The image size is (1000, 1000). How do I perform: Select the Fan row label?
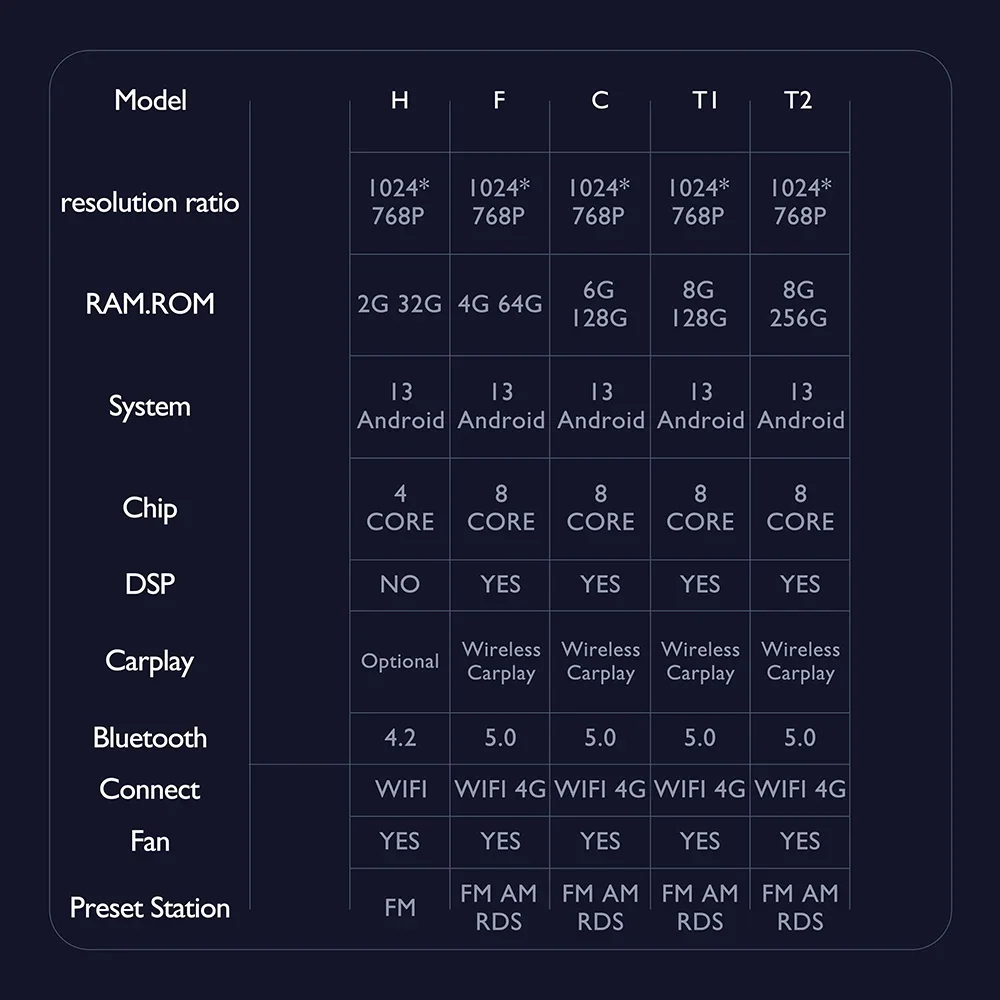150,841
